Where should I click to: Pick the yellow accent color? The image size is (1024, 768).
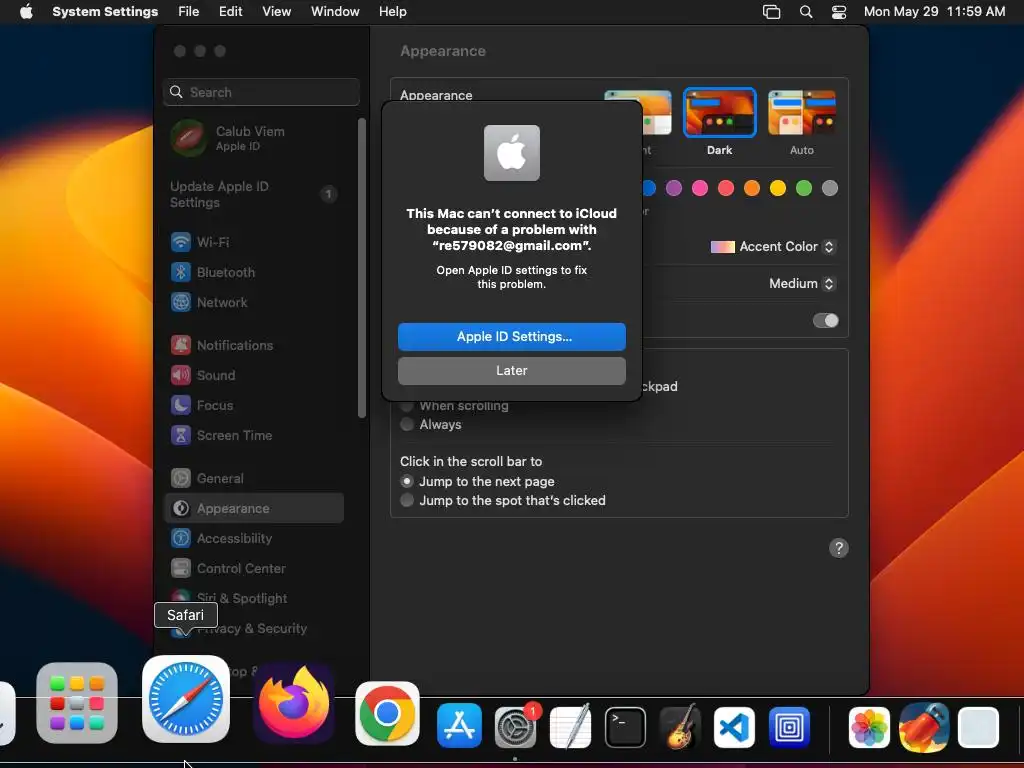pos(778,188)
